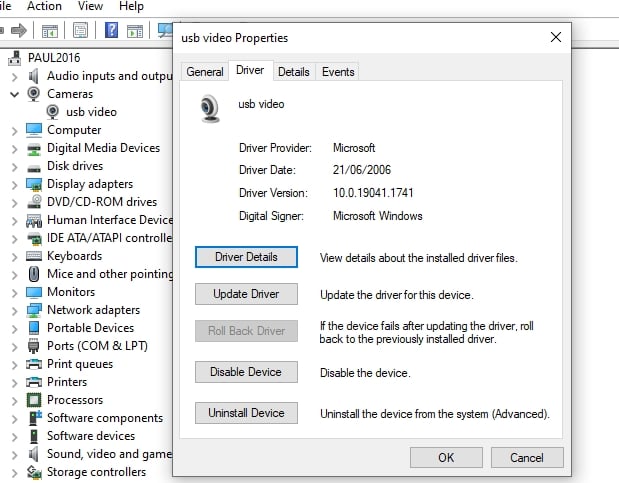Click the Software components puzzle icon
This screenshot has height=483, width=619.
(x=35, y=418)
